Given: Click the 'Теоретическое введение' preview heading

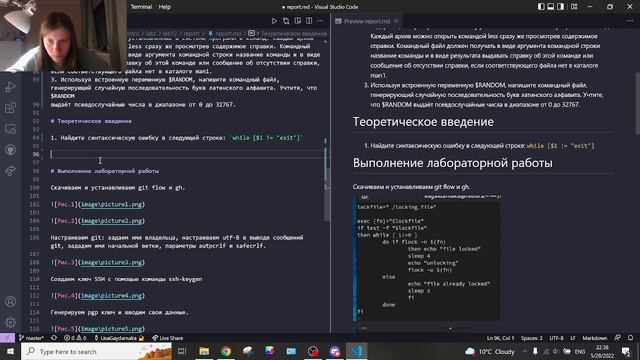Looking at the screenshot, I should point(423,122).
